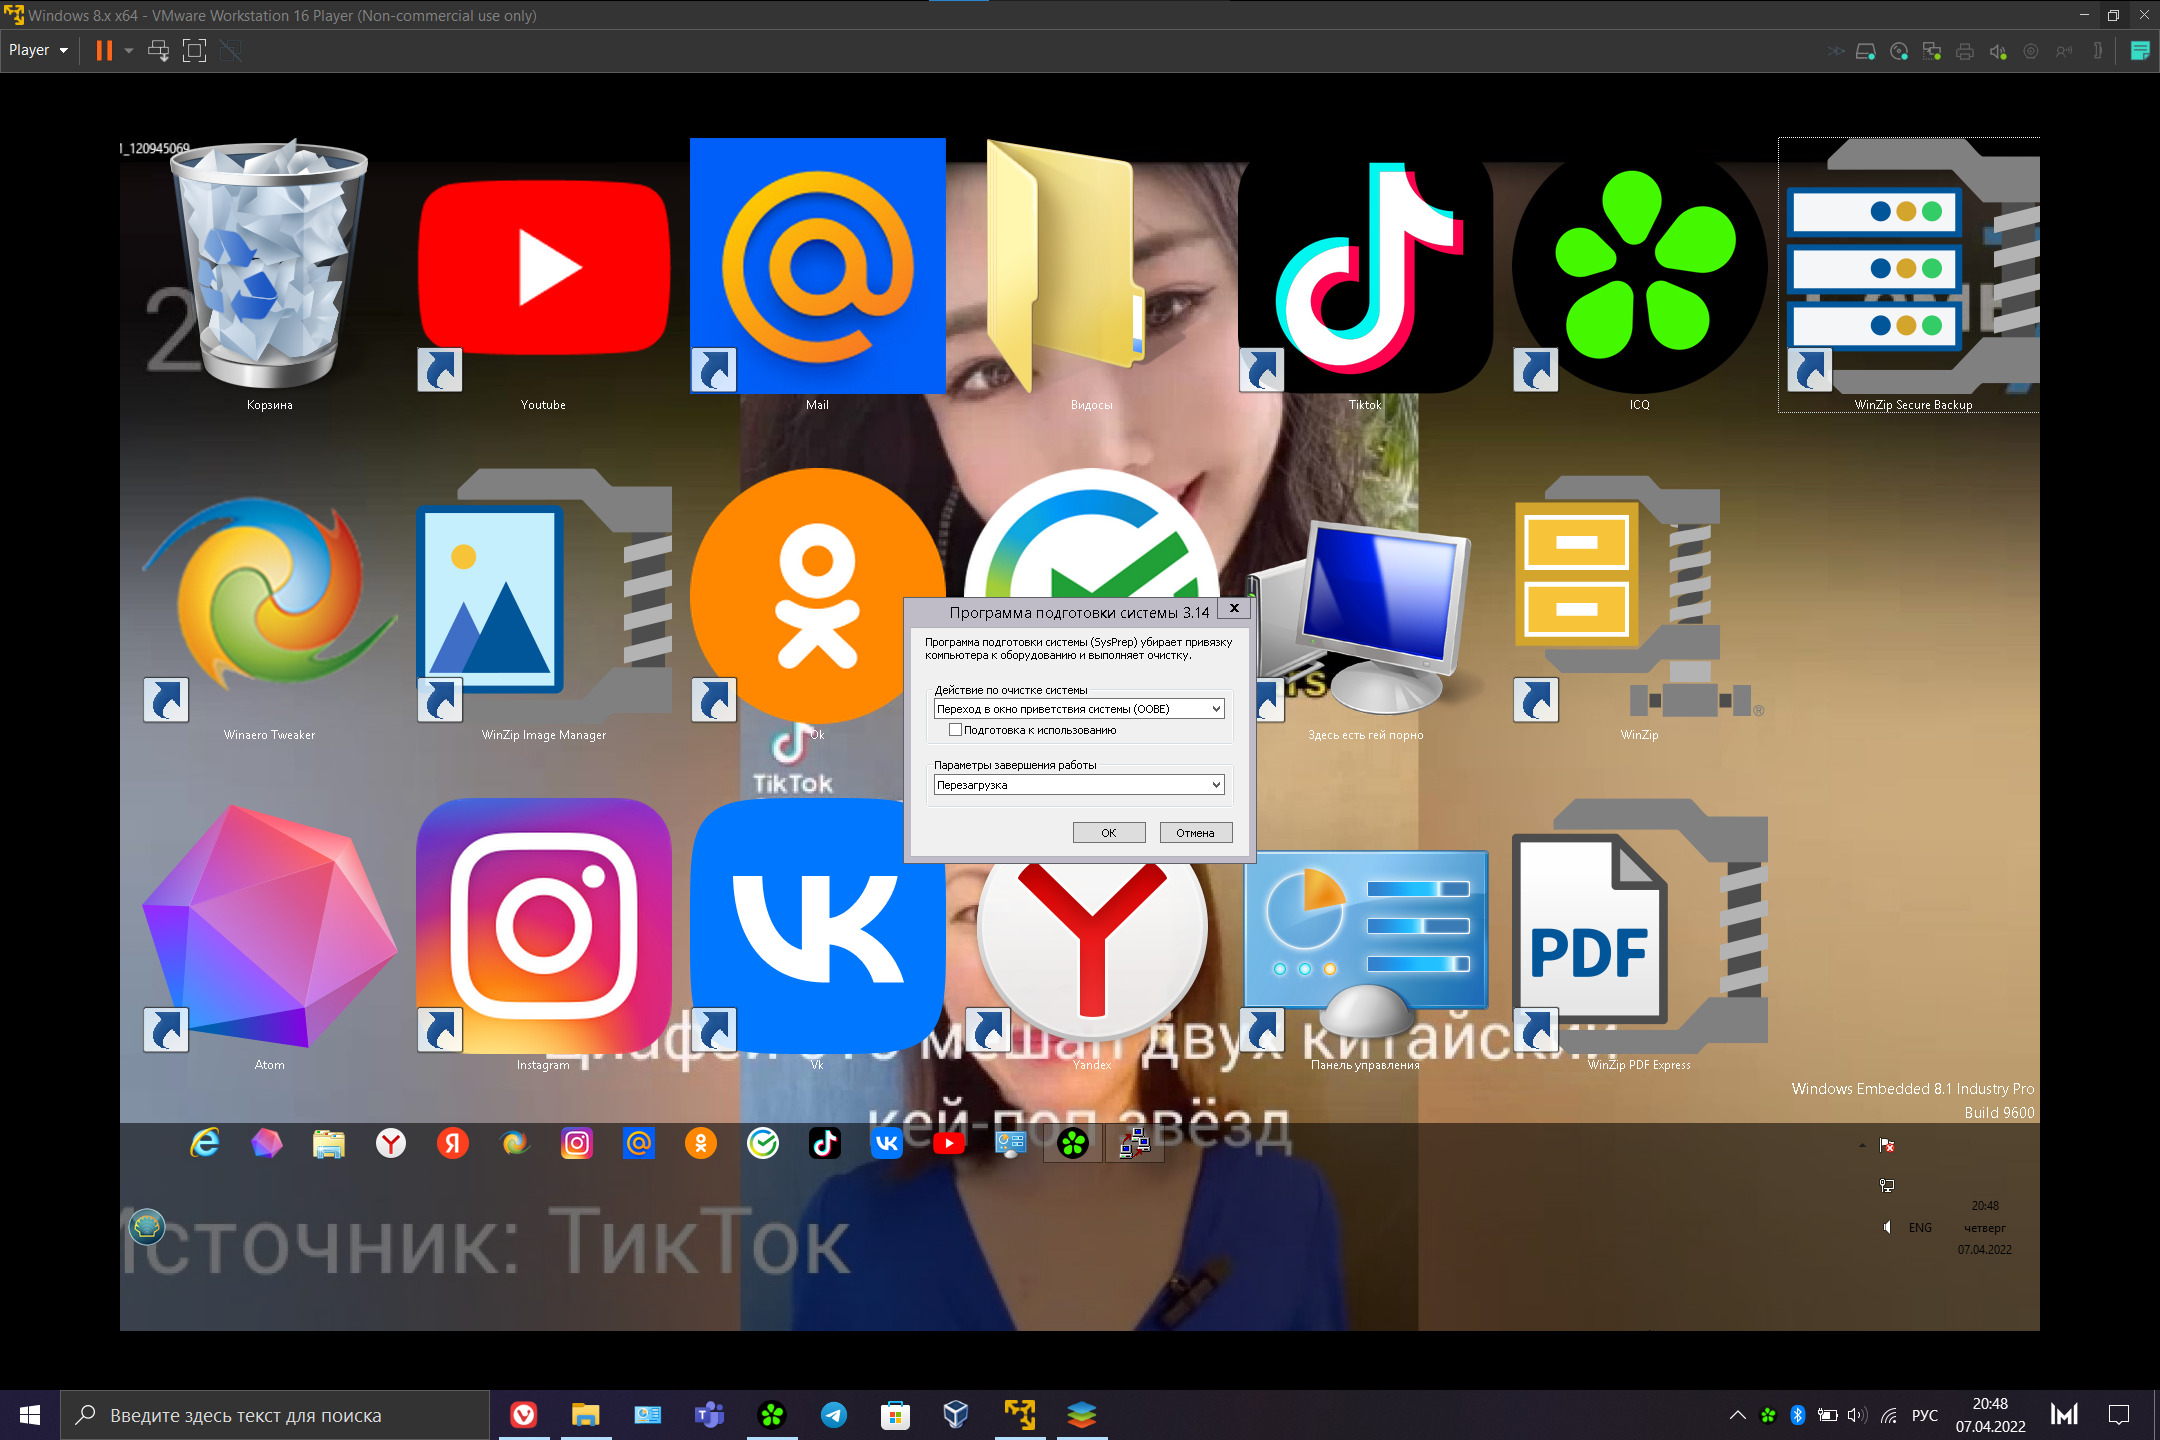Image resolution: width=2160 pixels, height=1440 pixels.
Task: Pause the virtual machine
Action: 104,50
